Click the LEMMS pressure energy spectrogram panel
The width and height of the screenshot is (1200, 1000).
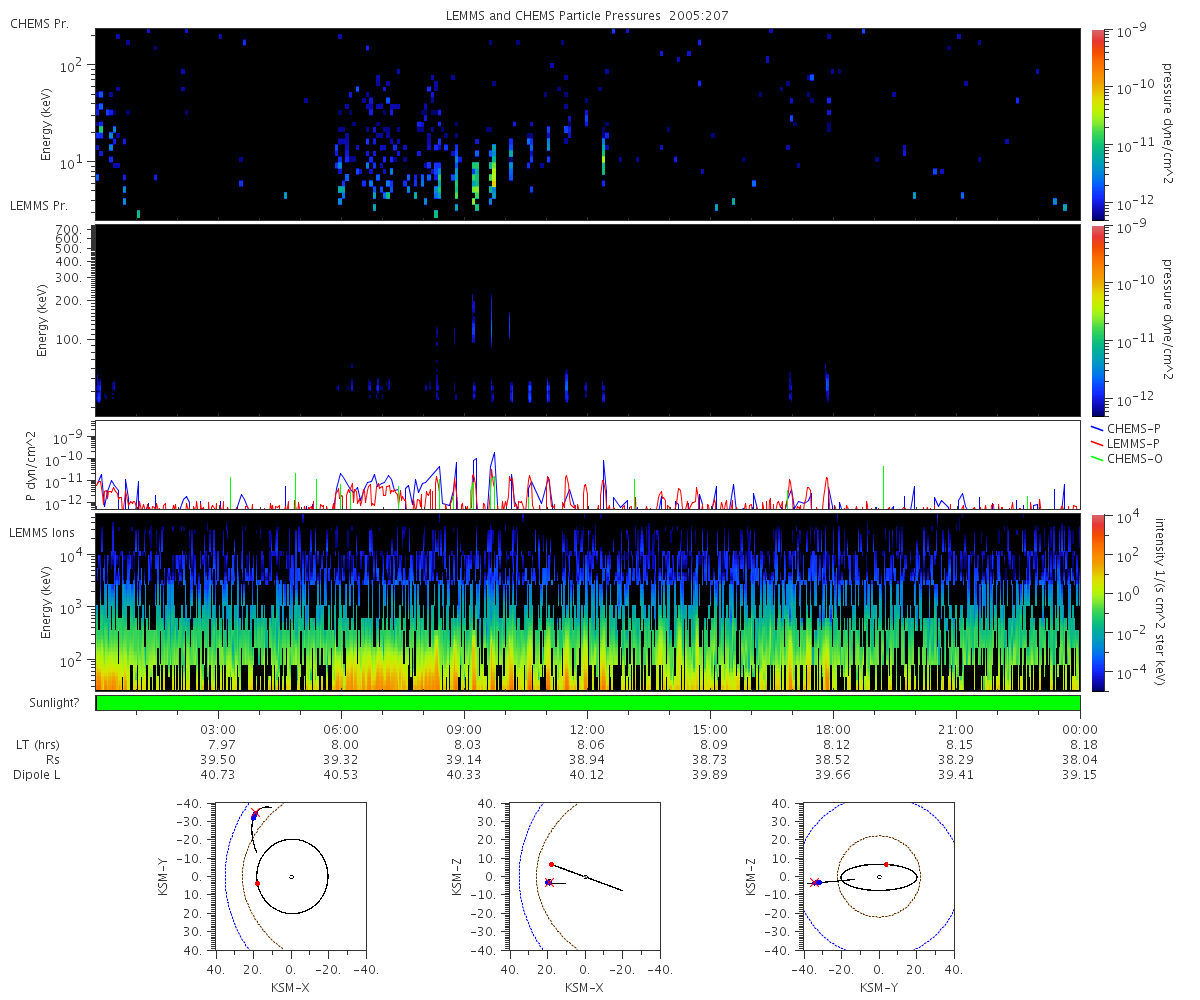click(x=588, y=321)
